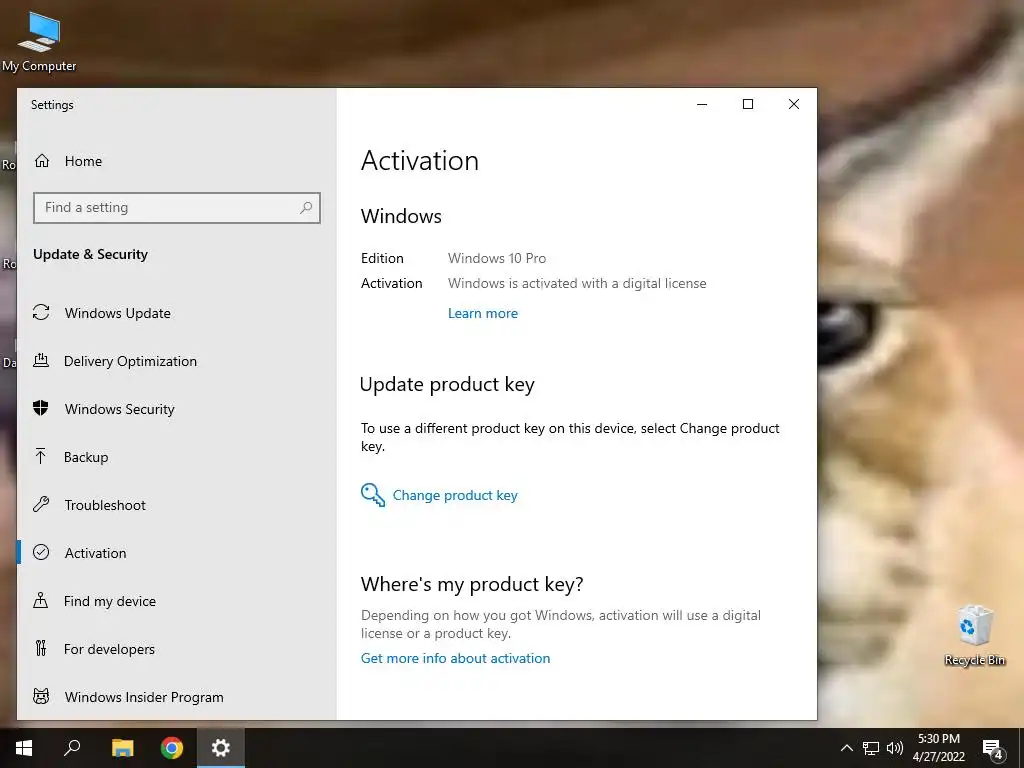Open the volume speaker icon in tray
This screenshot has width=1024, height=768.
point(895,748)
